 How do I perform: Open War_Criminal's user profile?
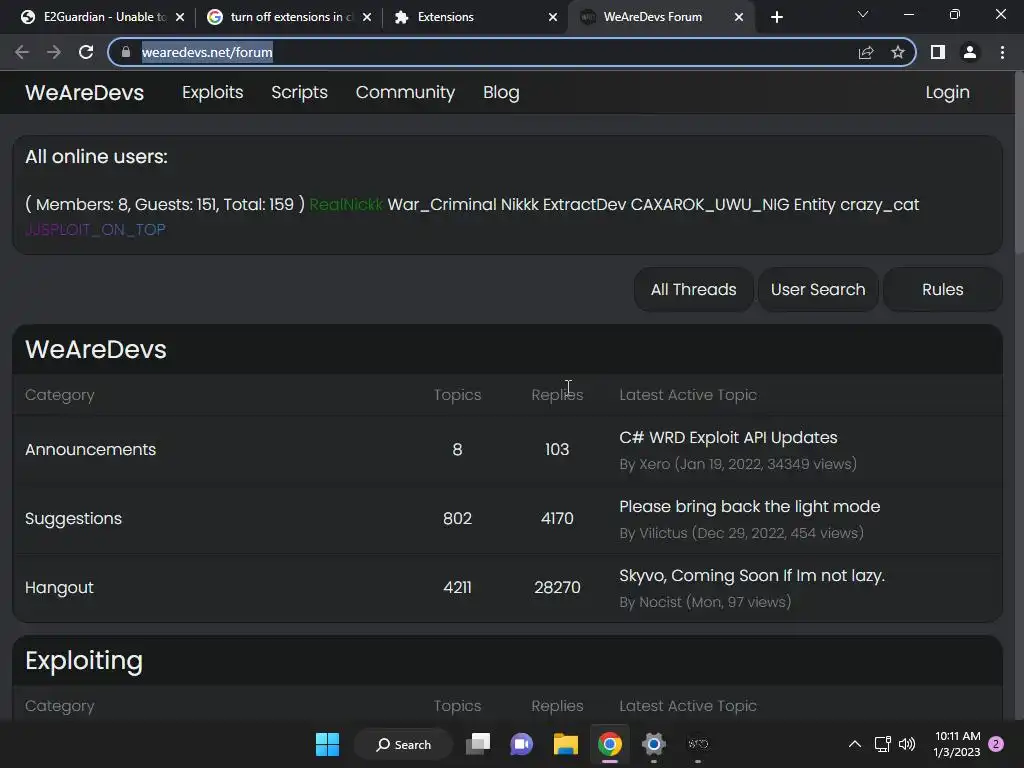[441, 204]
